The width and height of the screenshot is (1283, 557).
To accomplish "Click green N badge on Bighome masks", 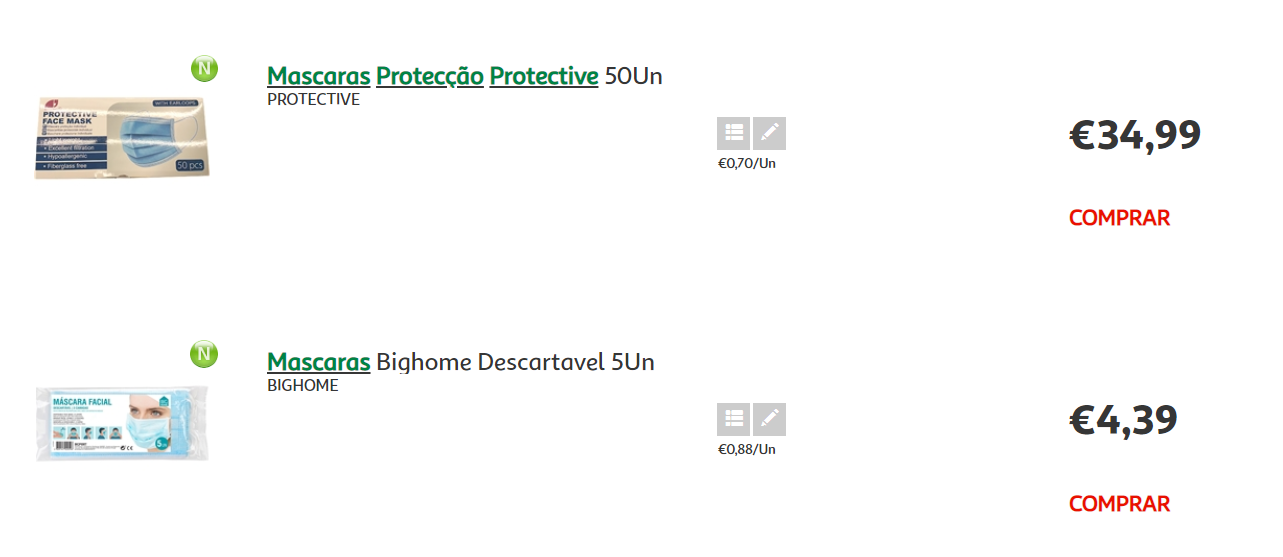I will pos(204,354).
